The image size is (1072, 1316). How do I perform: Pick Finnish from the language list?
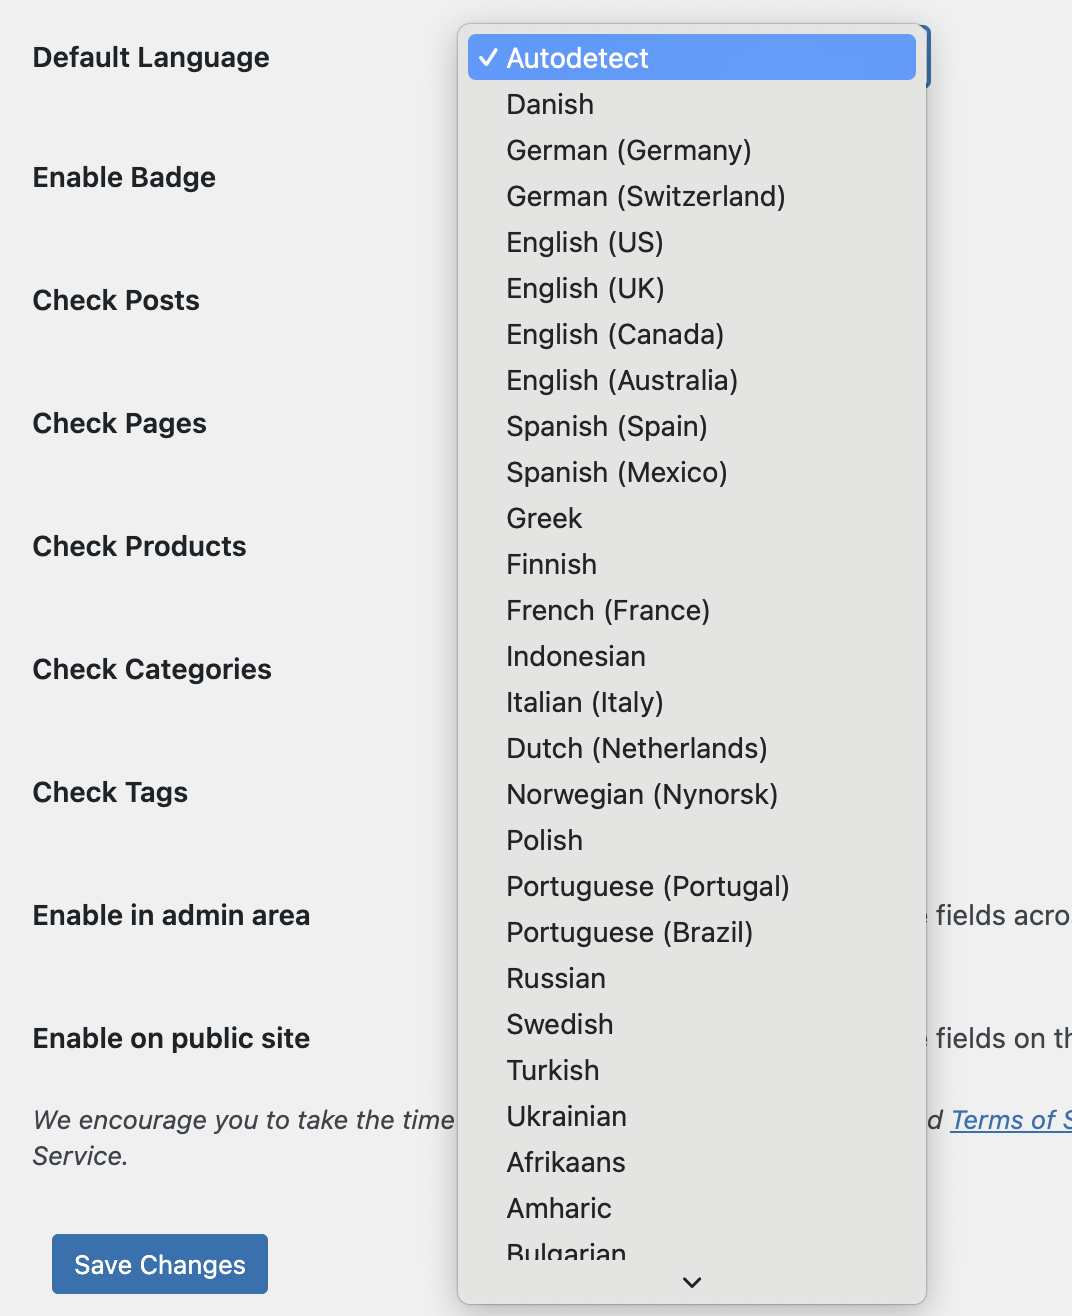551,564
